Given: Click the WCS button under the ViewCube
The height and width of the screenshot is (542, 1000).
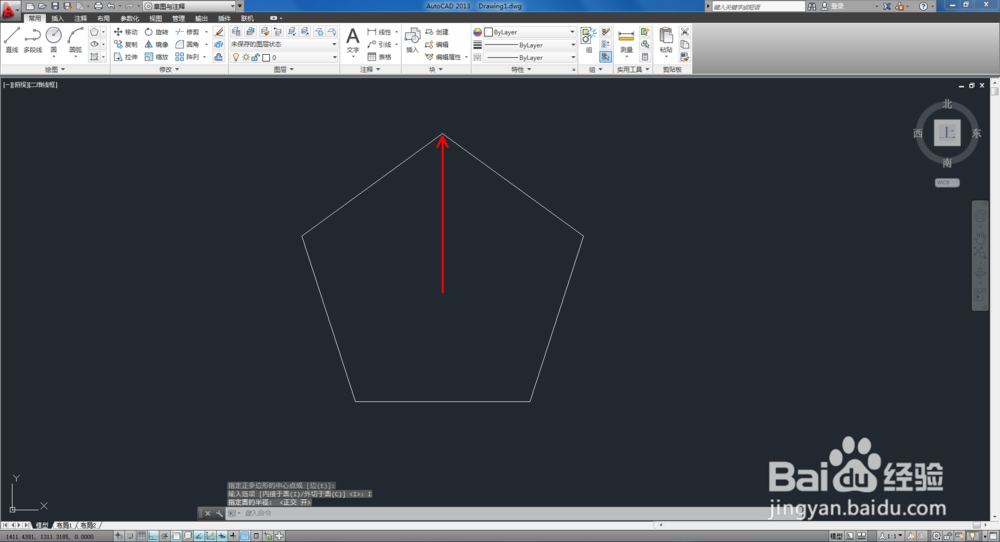Looking at the screenshot, I should coord(947,182).
